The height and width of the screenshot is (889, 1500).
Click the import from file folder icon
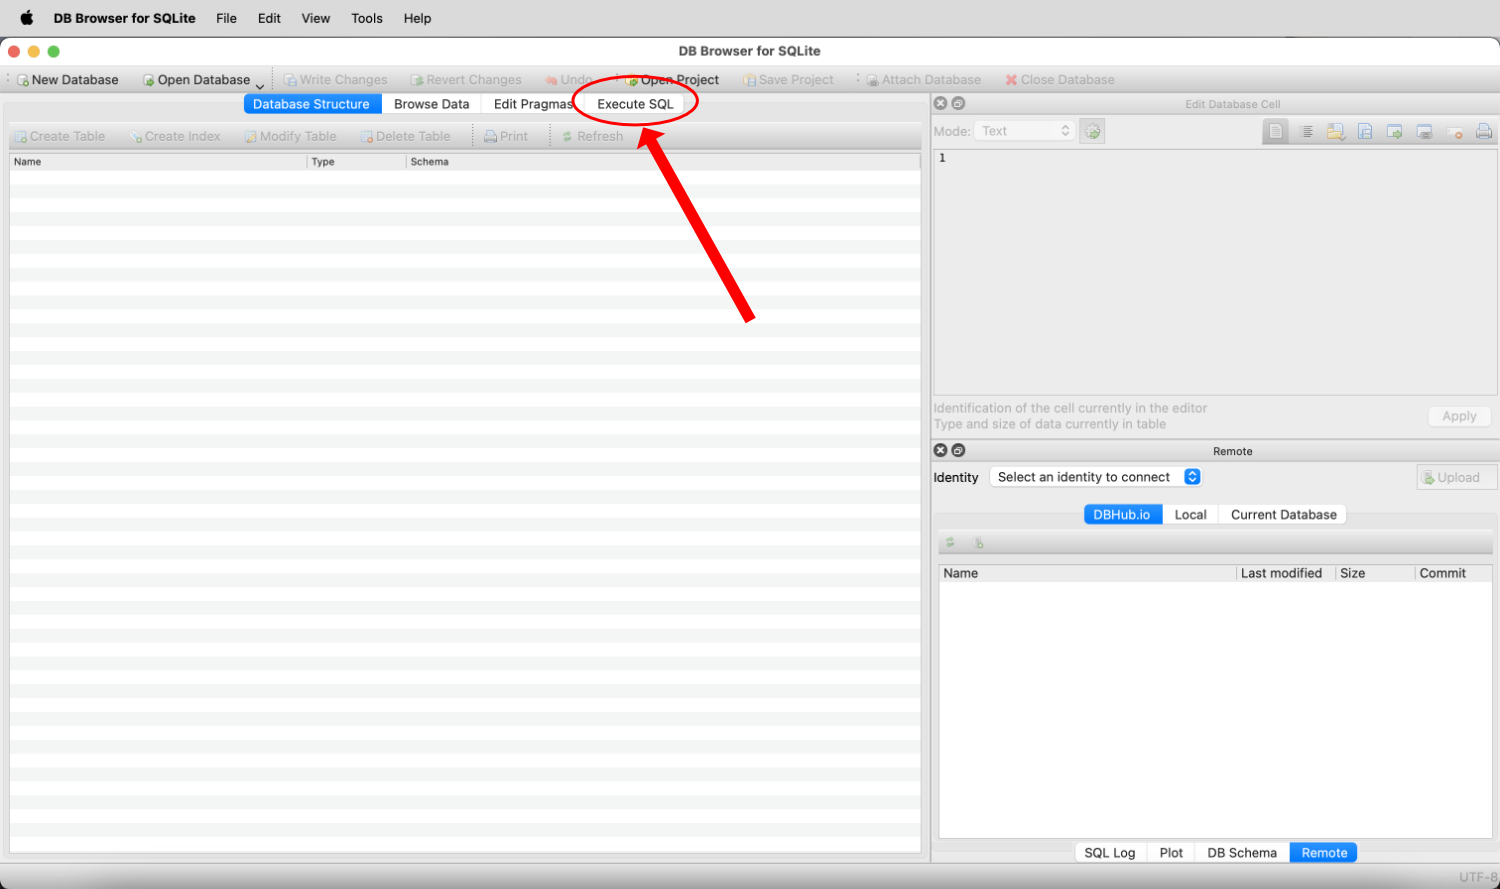coord(1336,132)
